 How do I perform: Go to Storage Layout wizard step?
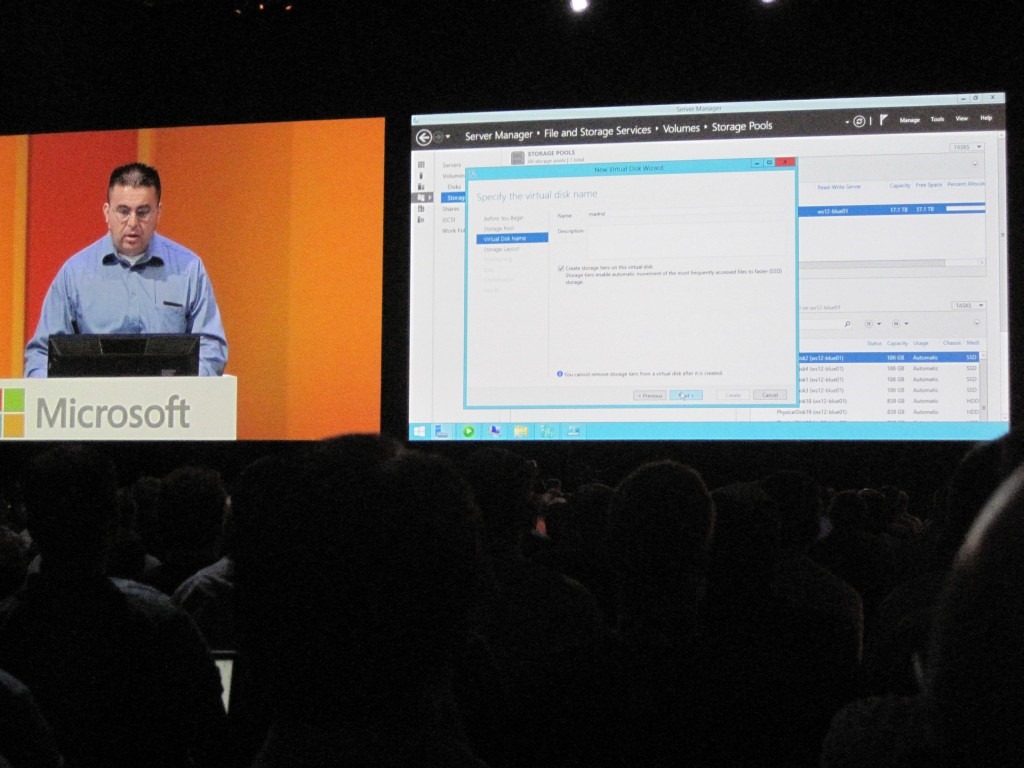tap(502, 249)
